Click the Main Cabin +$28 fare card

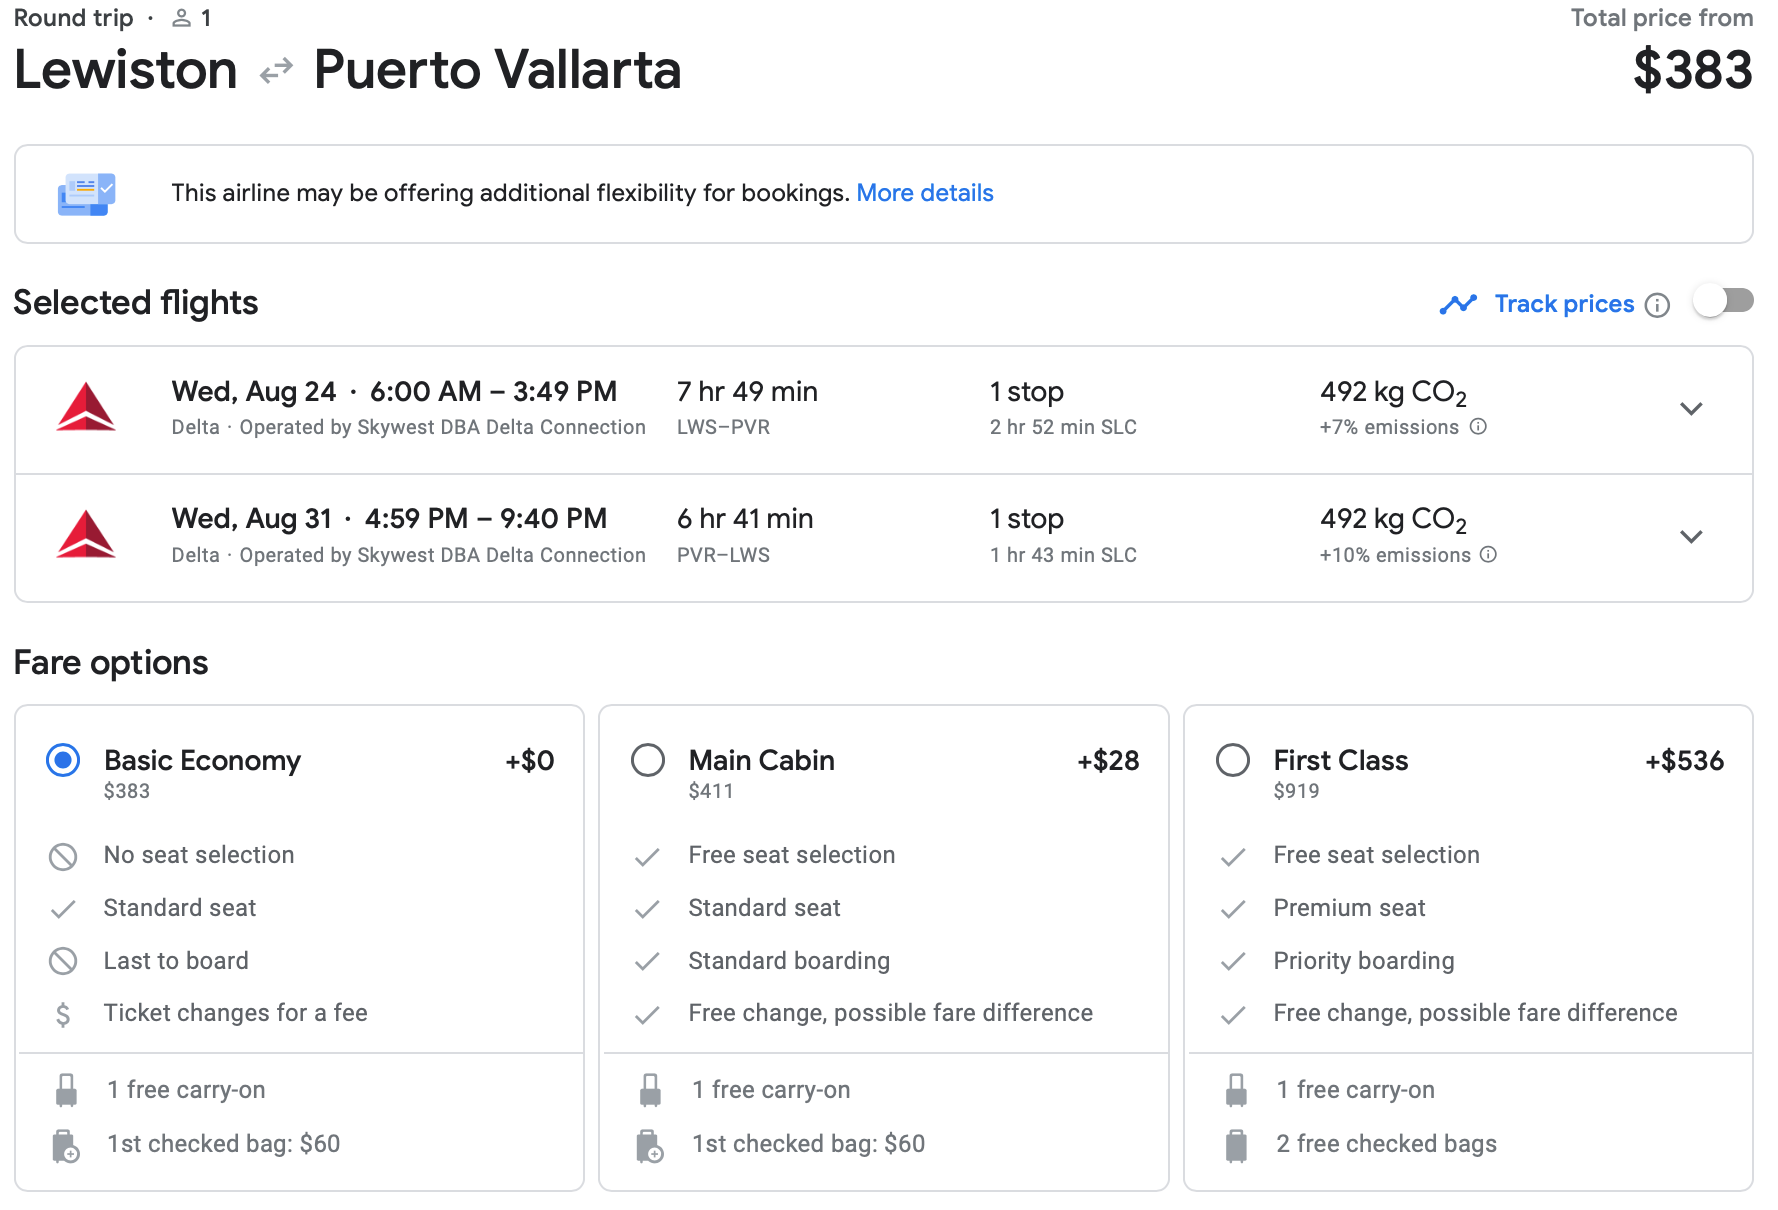click(x=884, y=948)
